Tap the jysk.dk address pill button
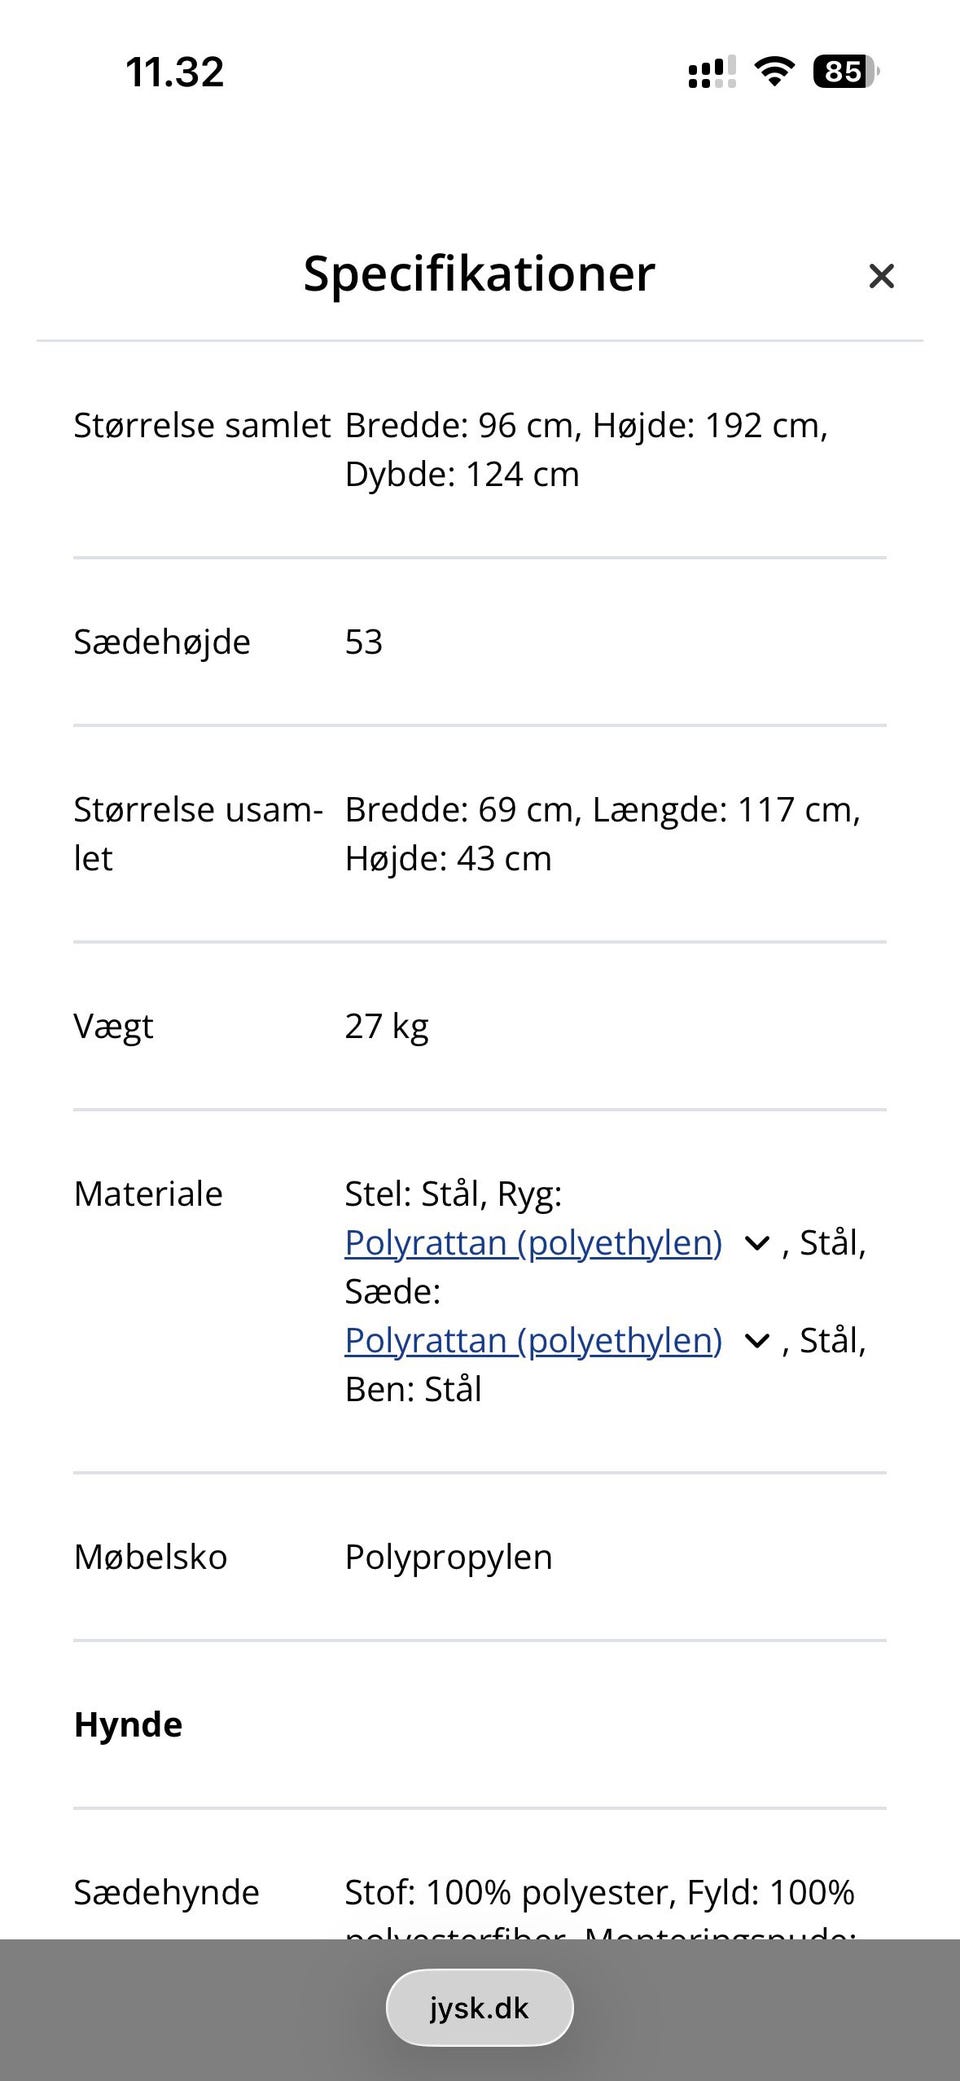This screenshot has width=960, height=2081. [479, 2006]
